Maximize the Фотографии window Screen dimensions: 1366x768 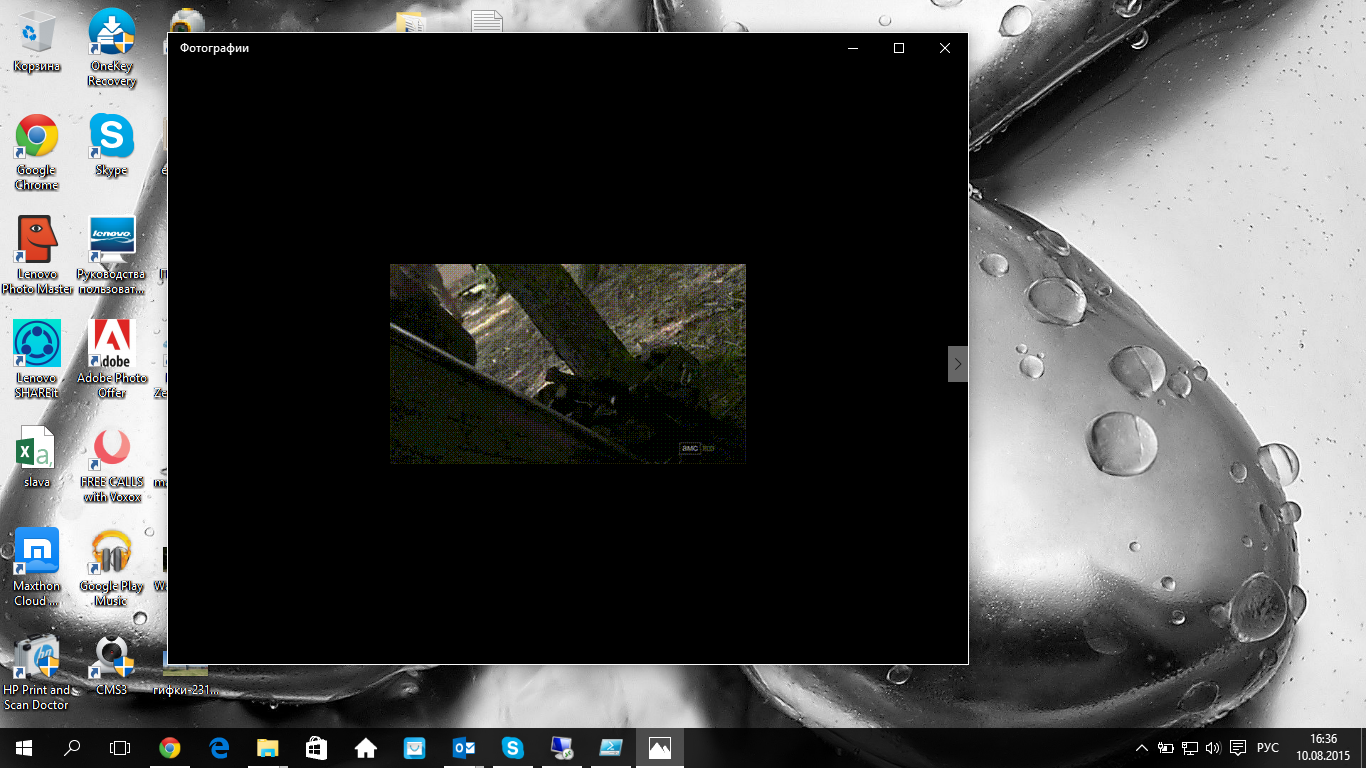click(898, 48)
